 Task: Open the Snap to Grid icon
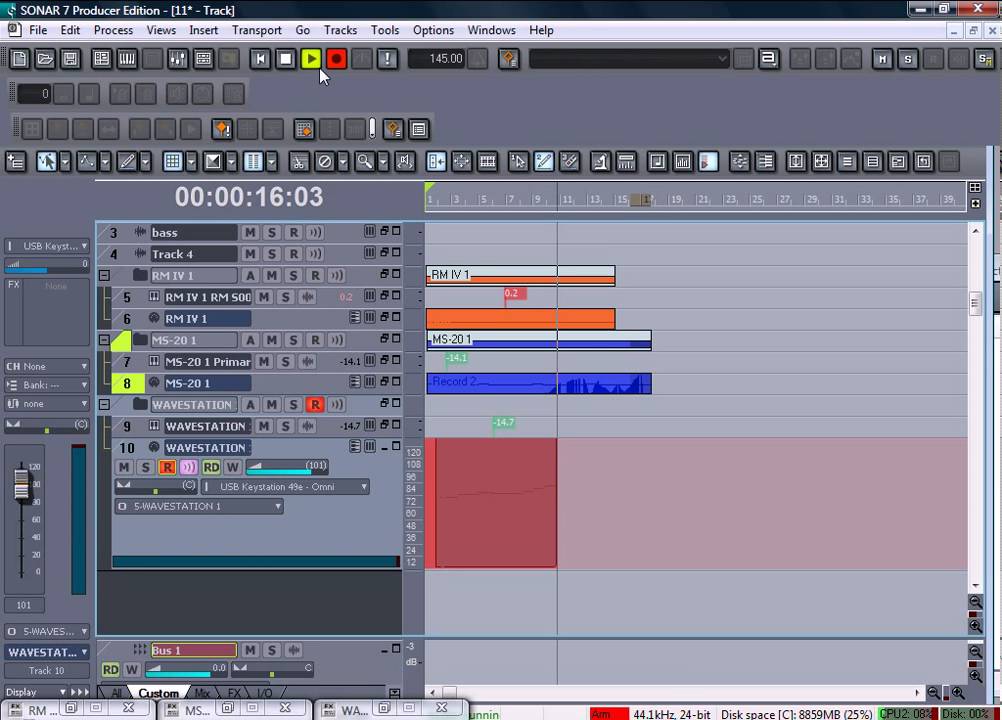pyautogui.click(x=173, y=162)
